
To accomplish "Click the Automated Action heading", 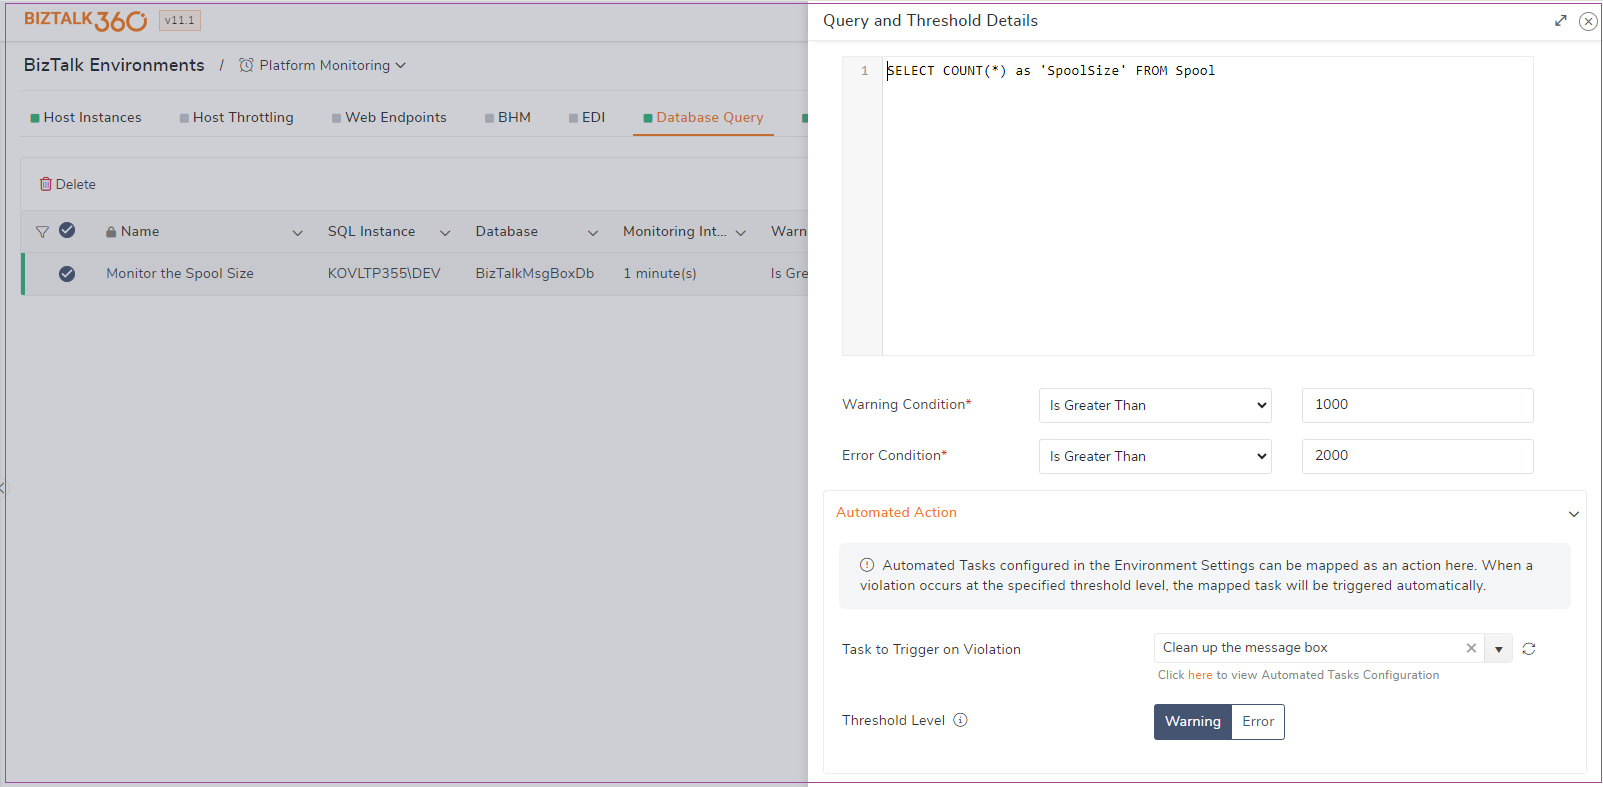I will pos(896,512).
